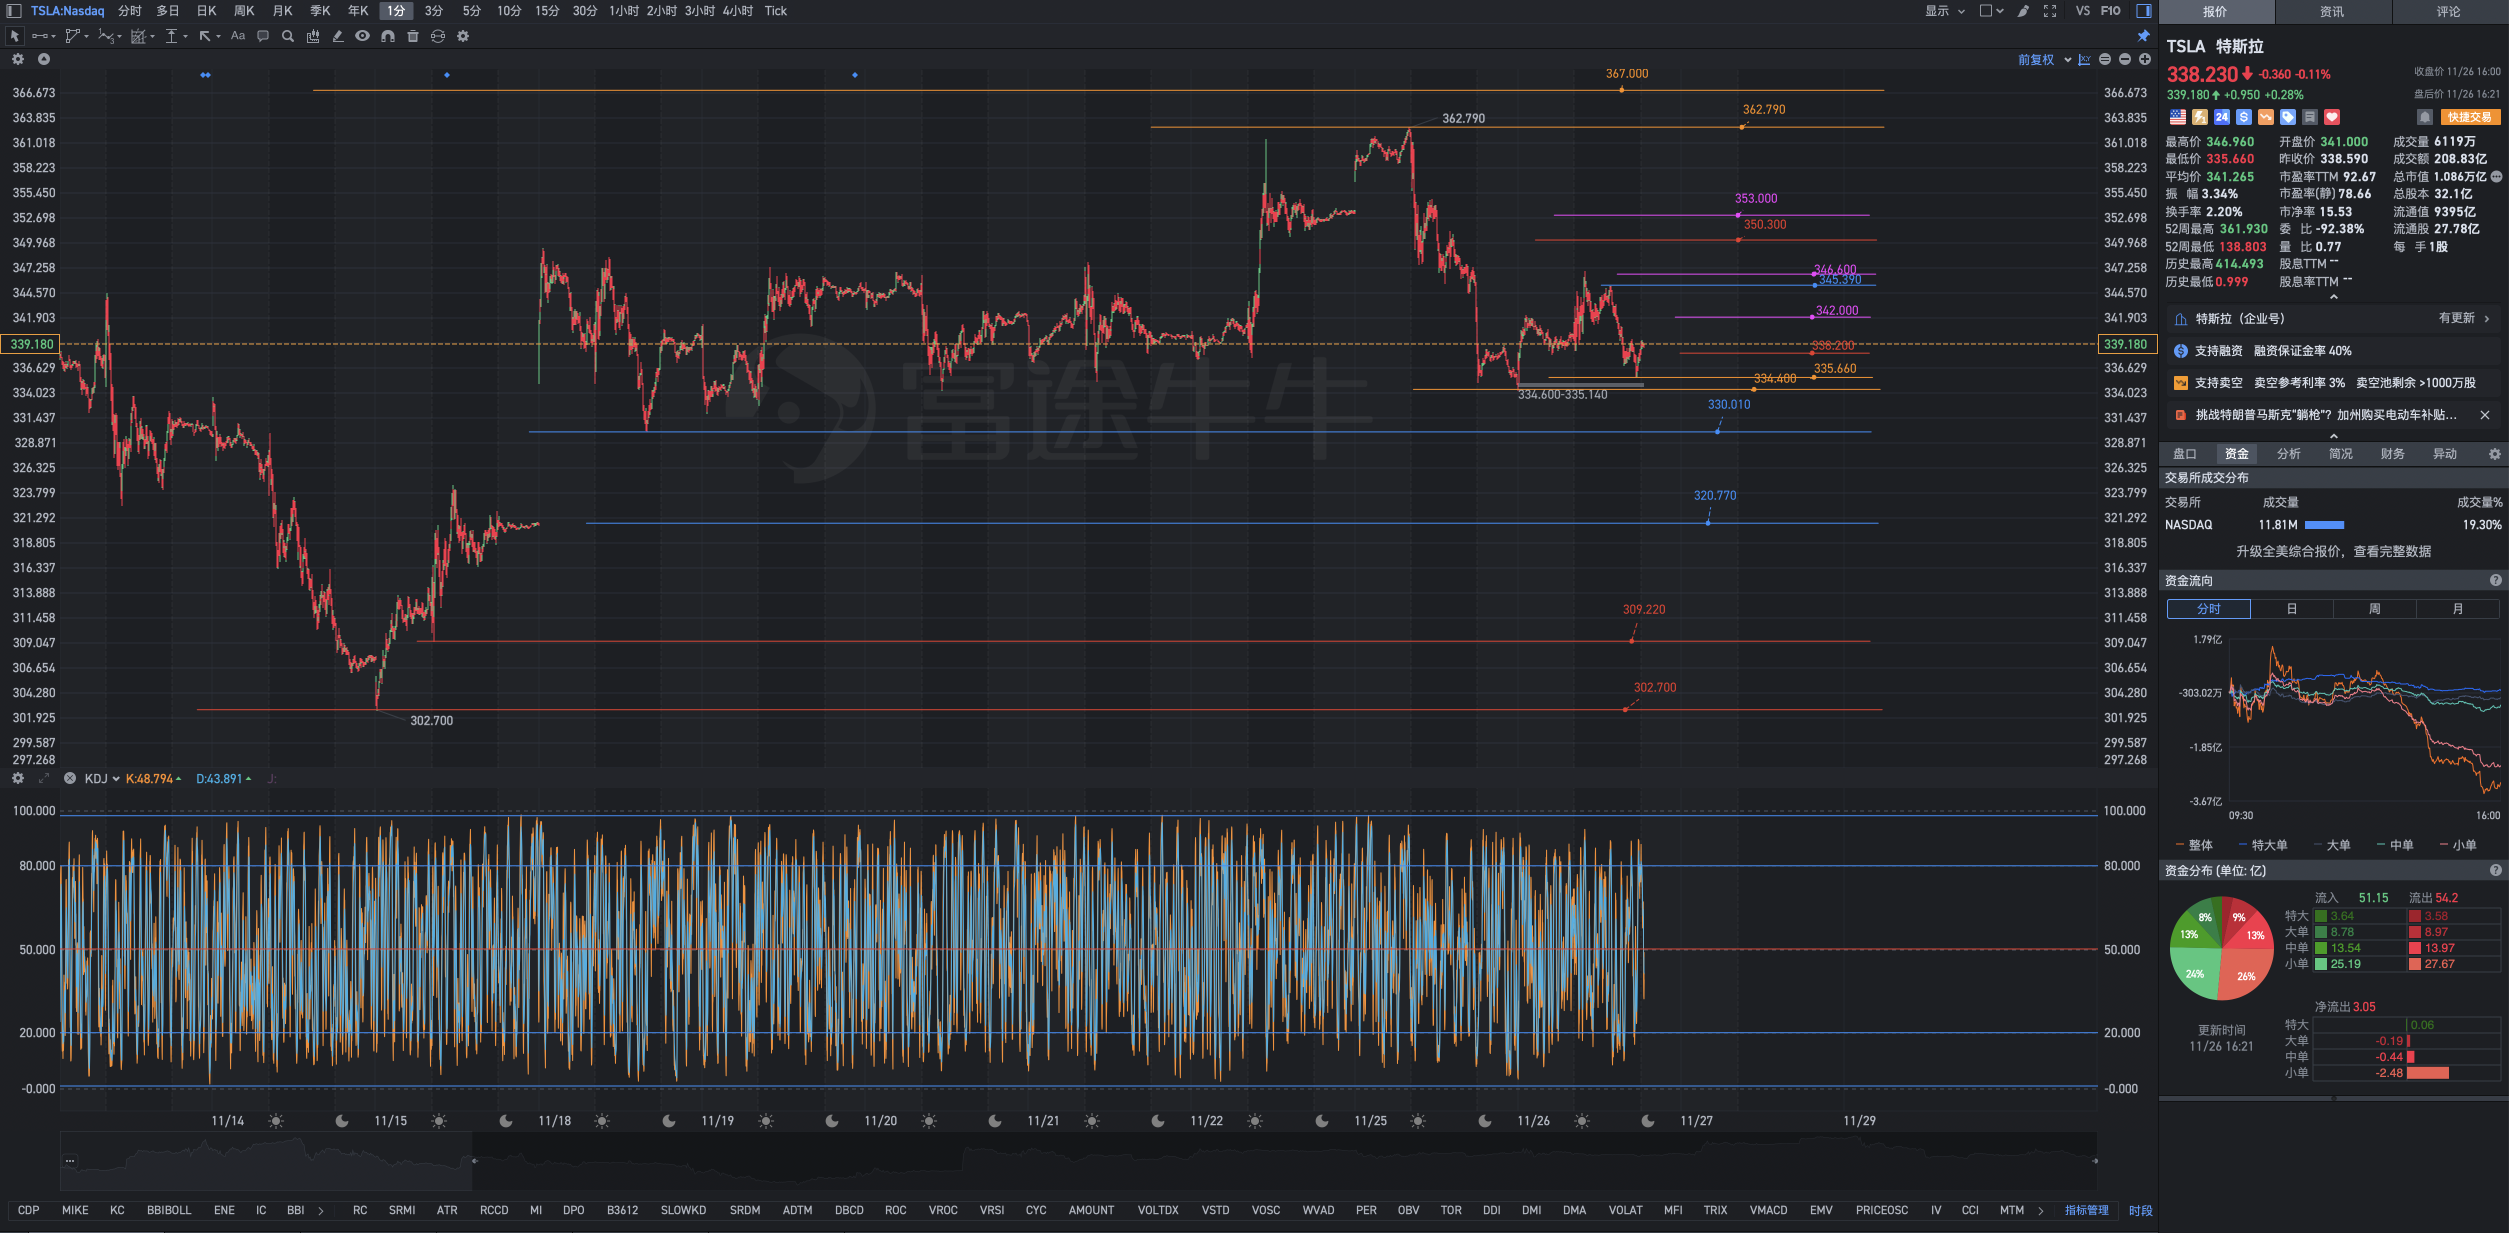
Task: Click the sync drawings icon
Action: tap(438, 36)
